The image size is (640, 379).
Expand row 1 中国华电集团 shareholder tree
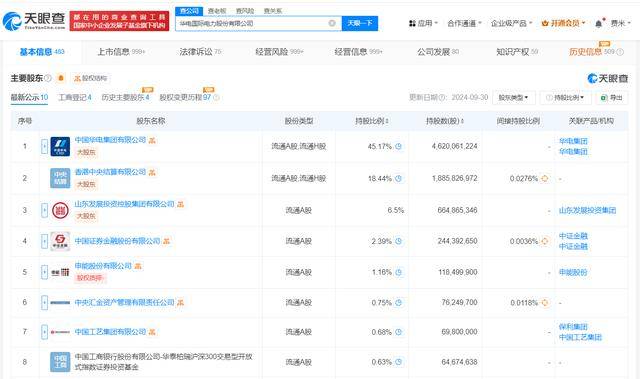pyautogui.click(x=44, y=146)
